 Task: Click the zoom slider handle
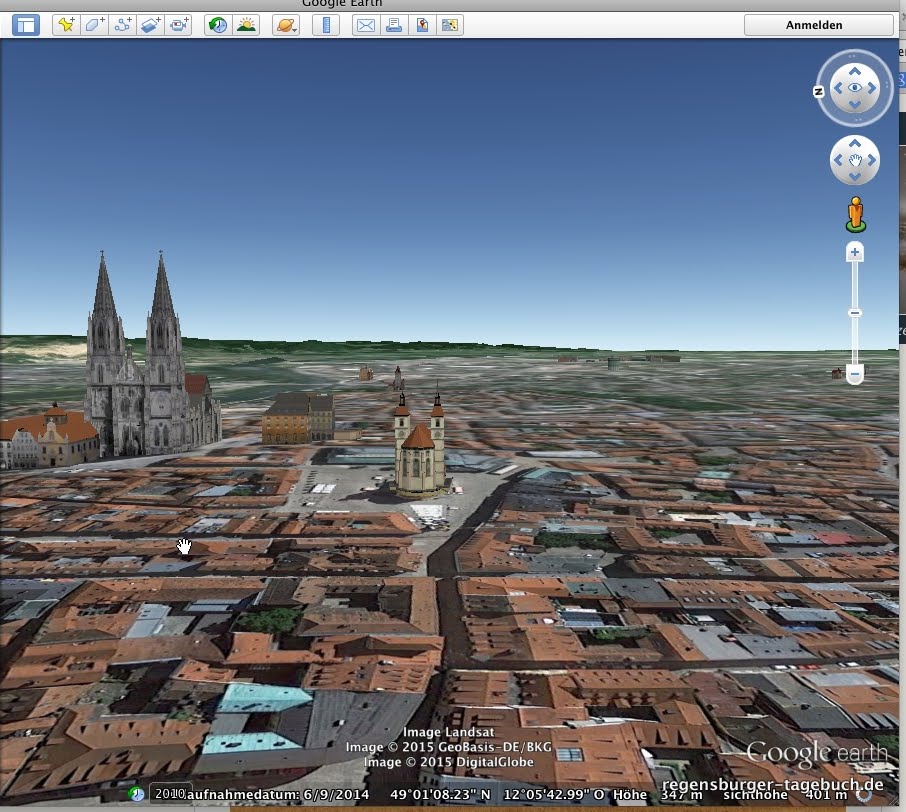855,313
